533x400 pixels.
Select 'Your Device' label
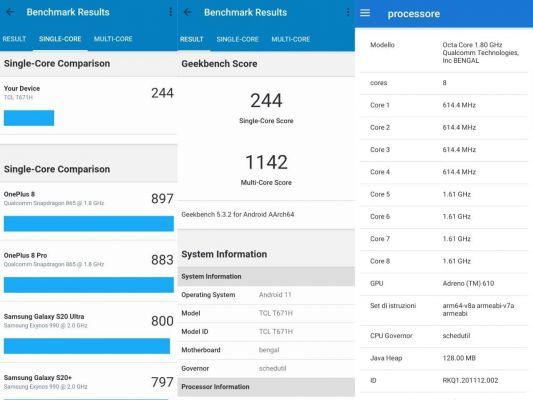click(x=22, y=88)
